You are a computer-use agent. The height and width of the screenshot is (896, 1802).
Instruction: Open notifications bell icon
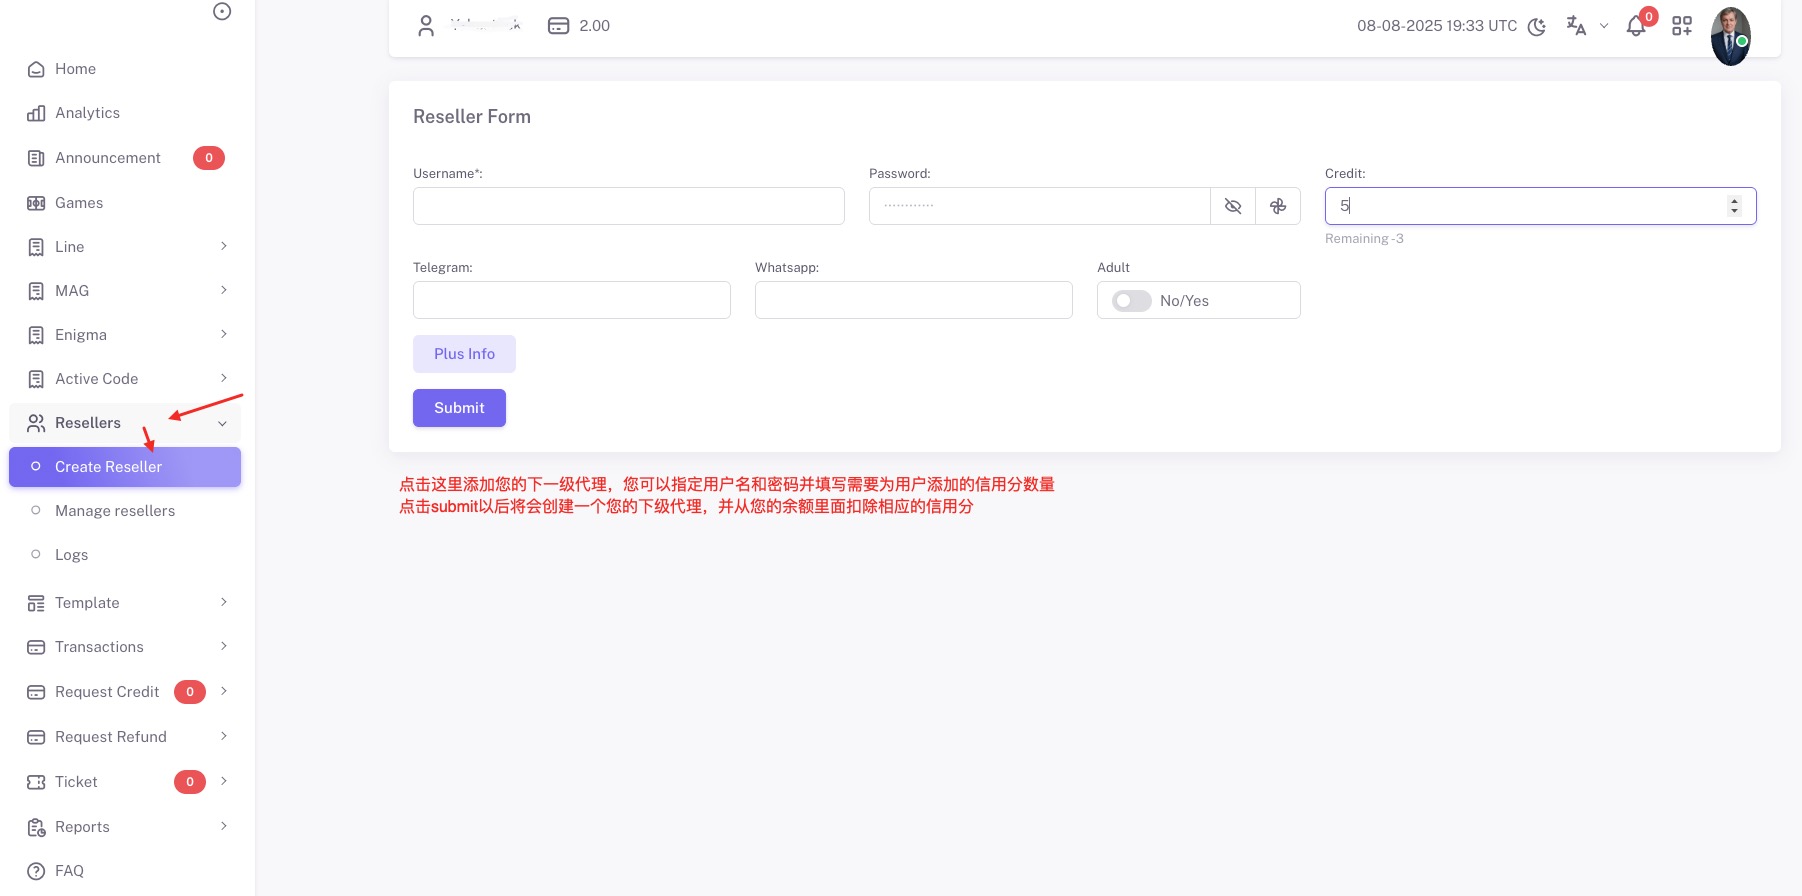(1636, 26)
